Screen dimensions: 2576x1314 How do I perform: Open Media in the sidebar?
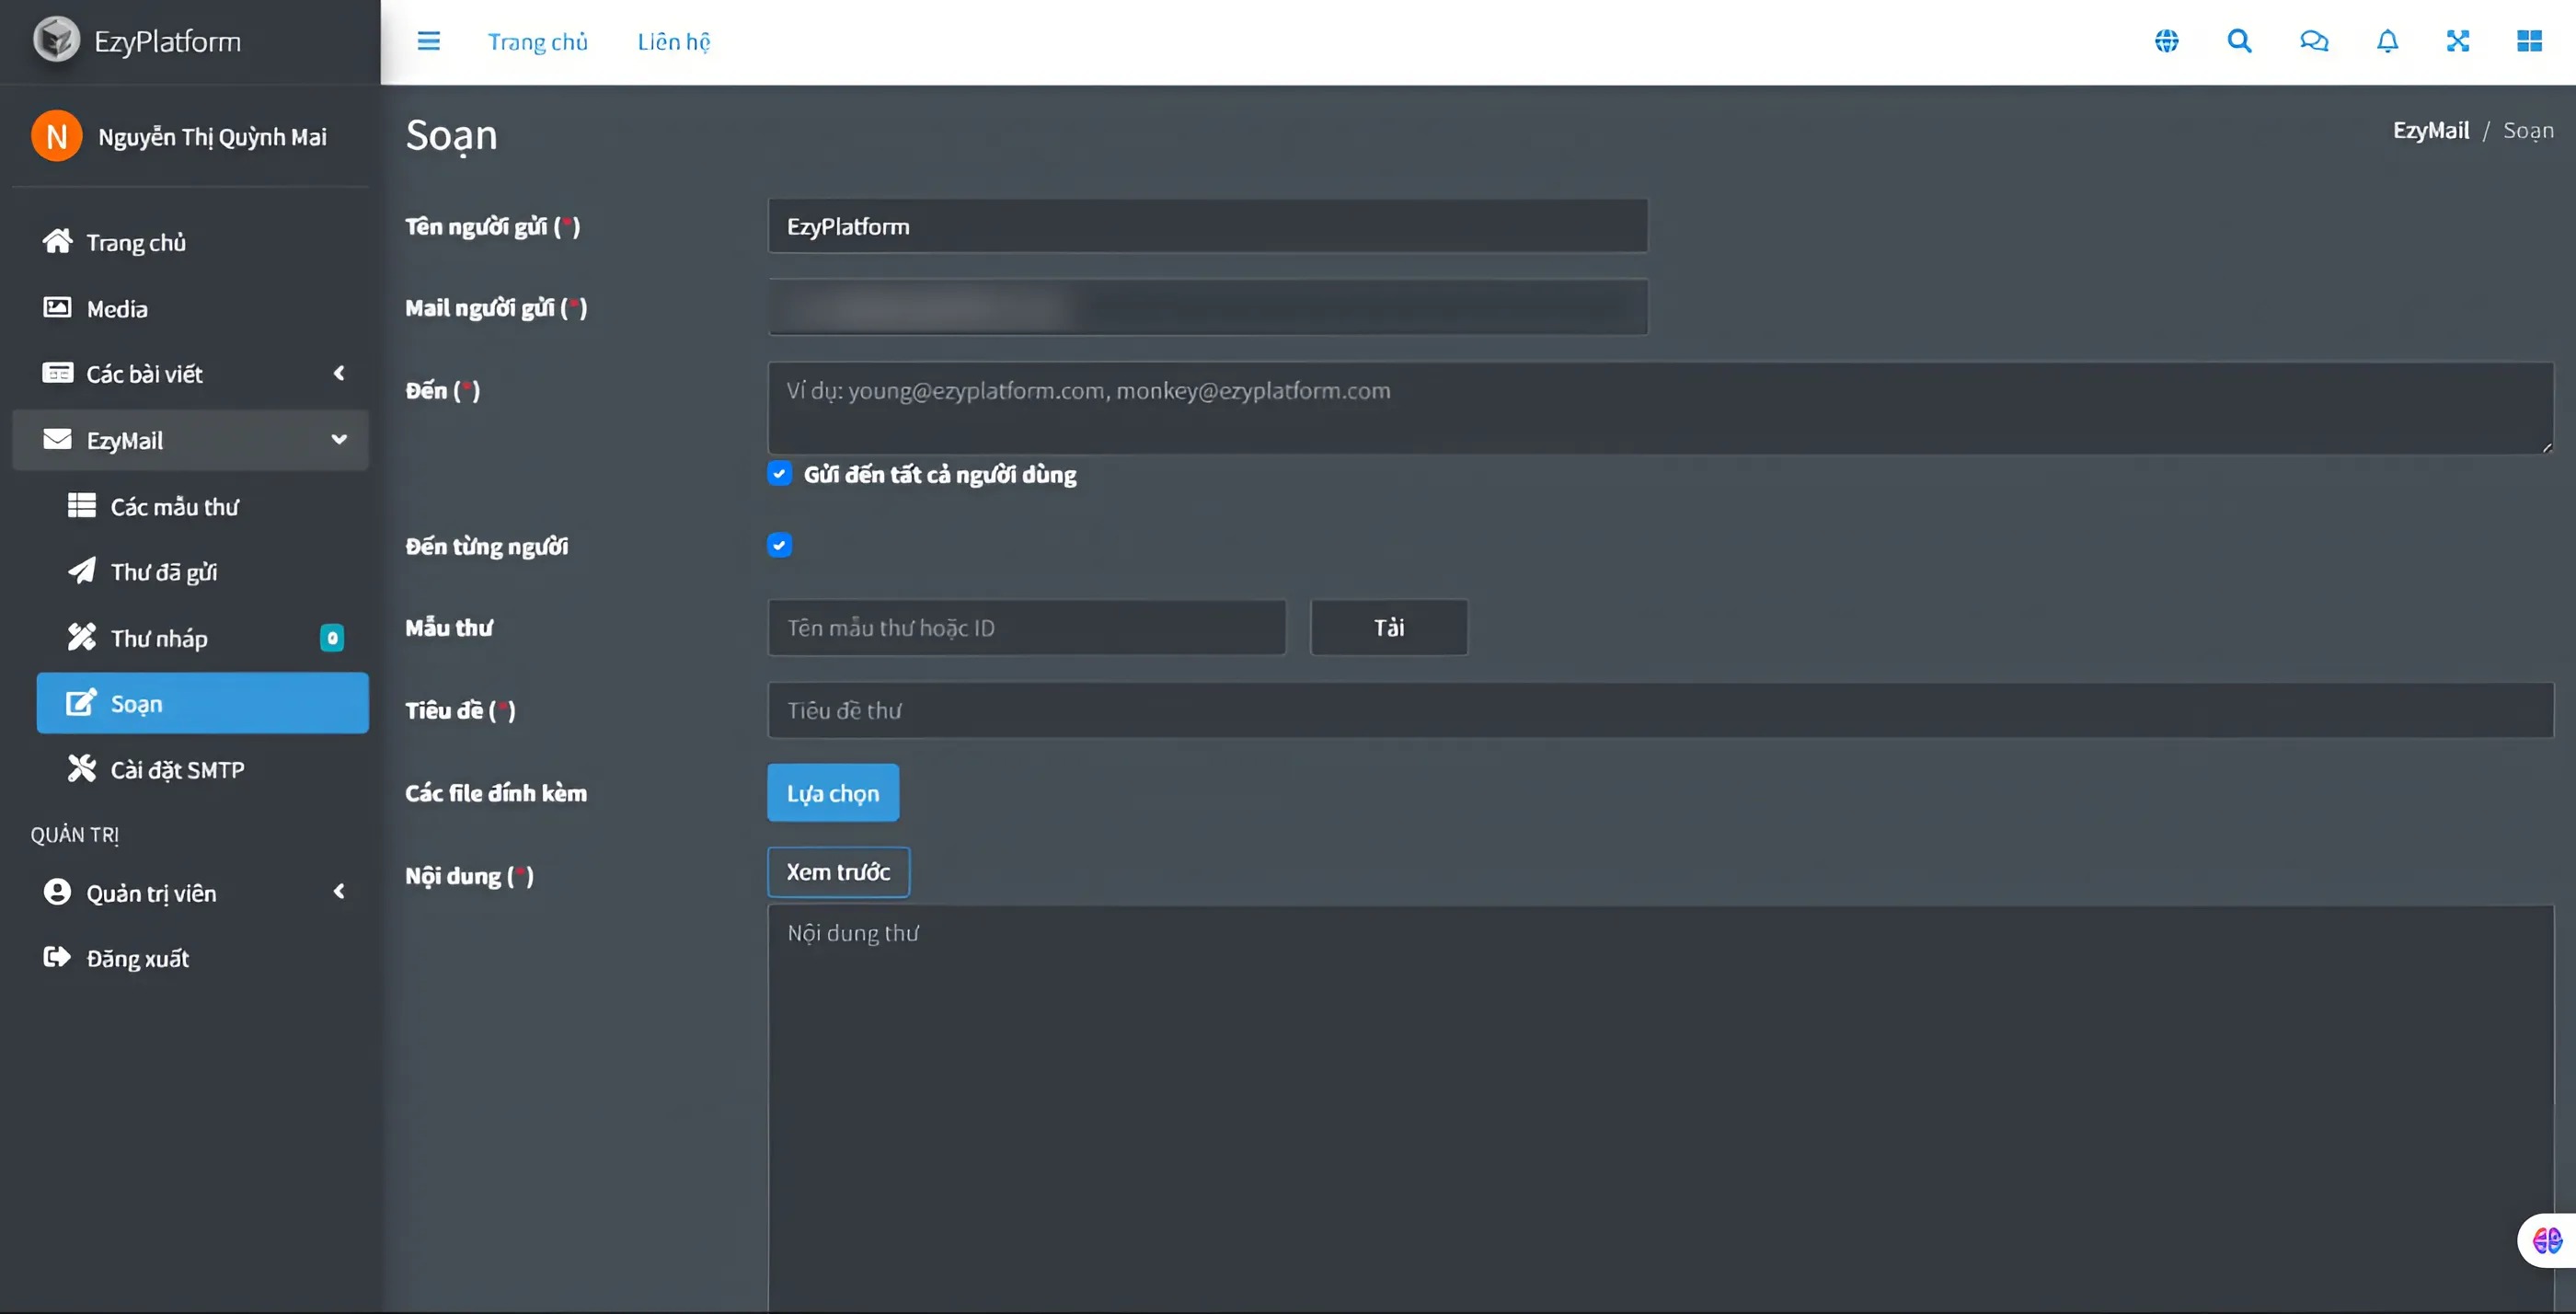pyautogui.click(x=190, y=308)
